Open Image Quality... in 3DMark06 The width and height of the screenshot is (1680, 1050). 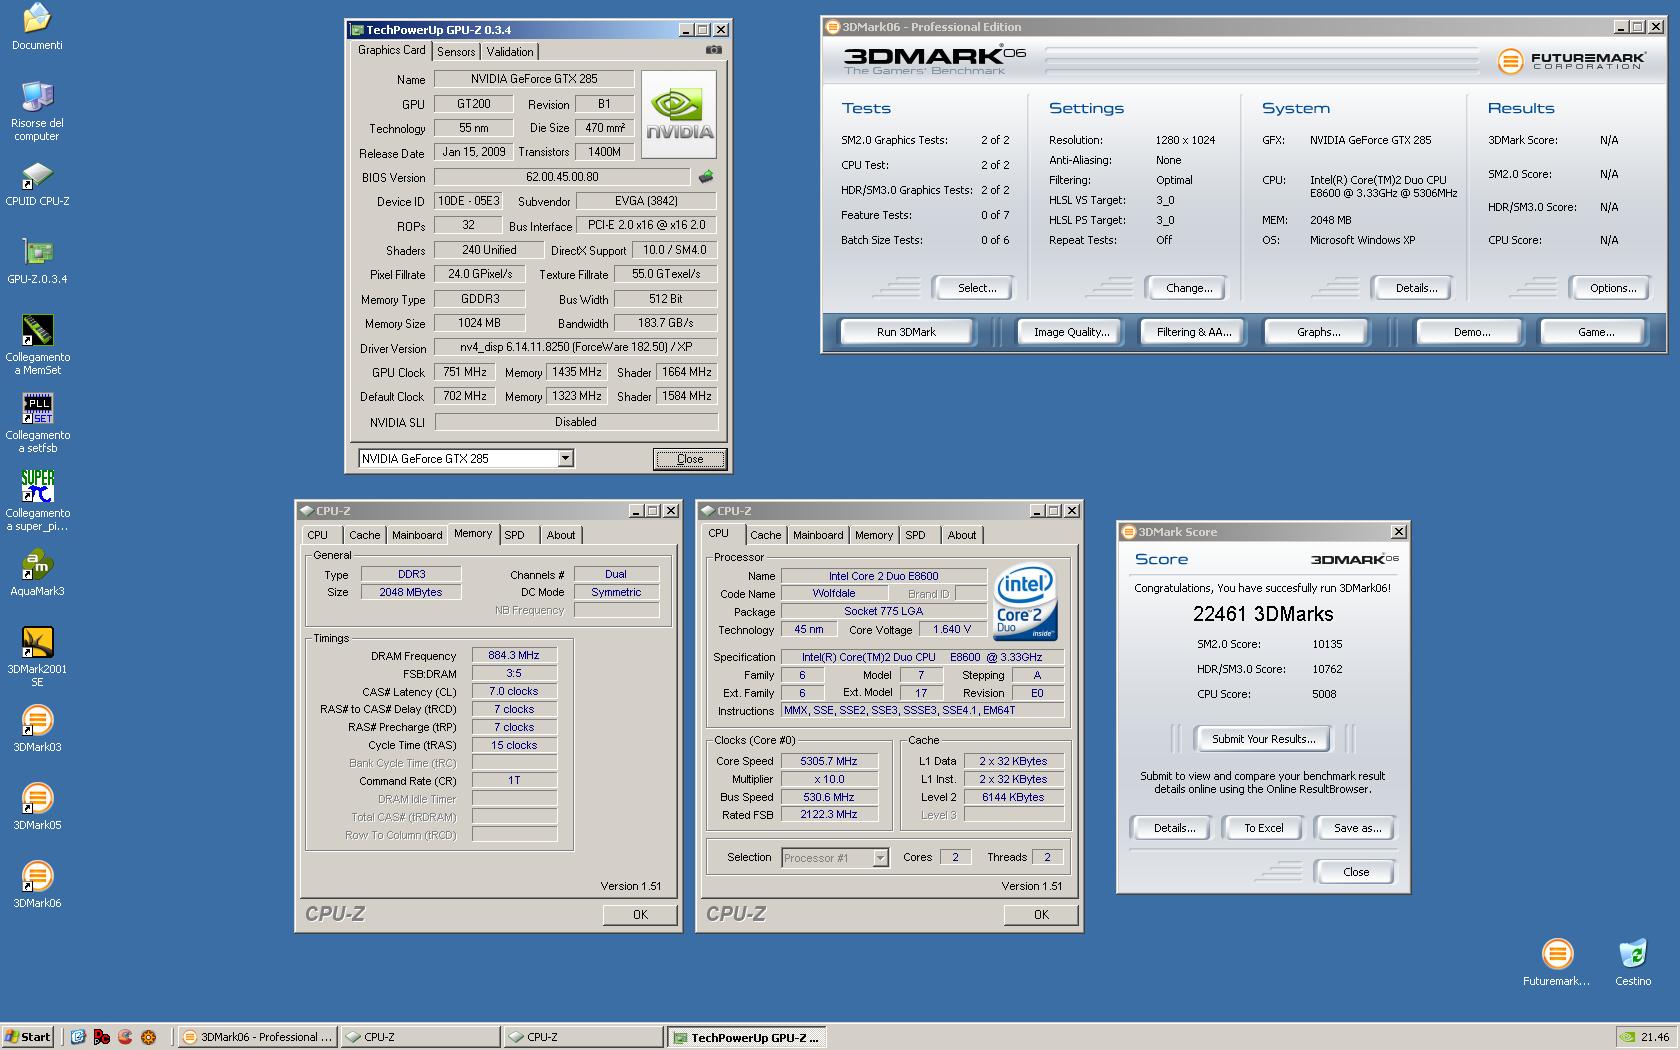1071,332
